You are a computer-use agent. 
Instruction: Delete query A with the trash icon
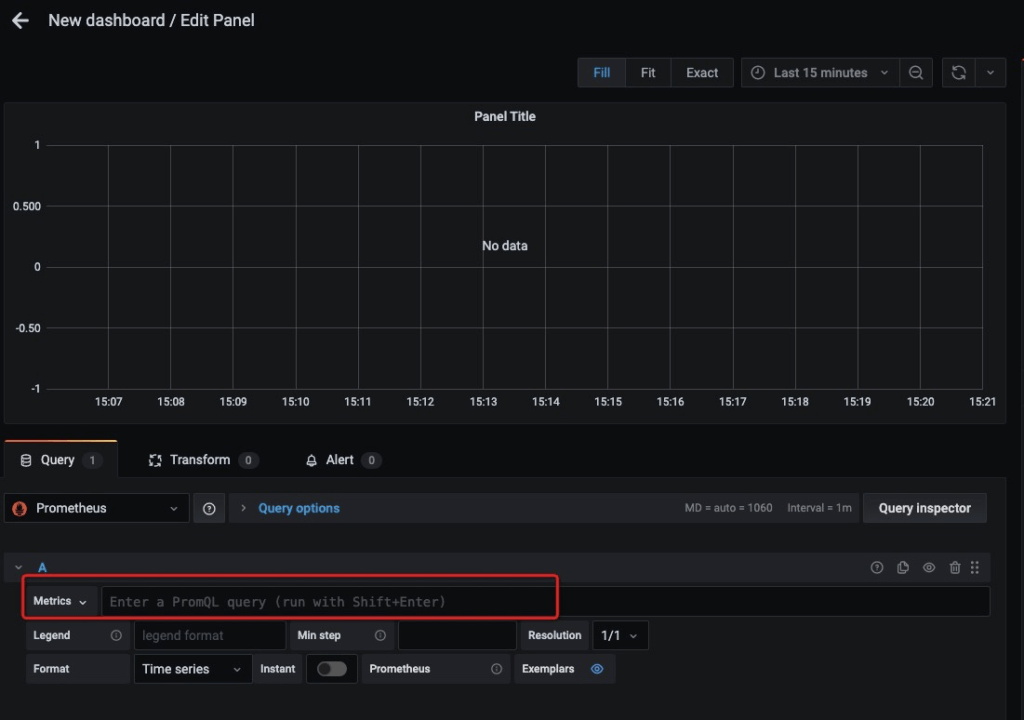coord(955,567)
